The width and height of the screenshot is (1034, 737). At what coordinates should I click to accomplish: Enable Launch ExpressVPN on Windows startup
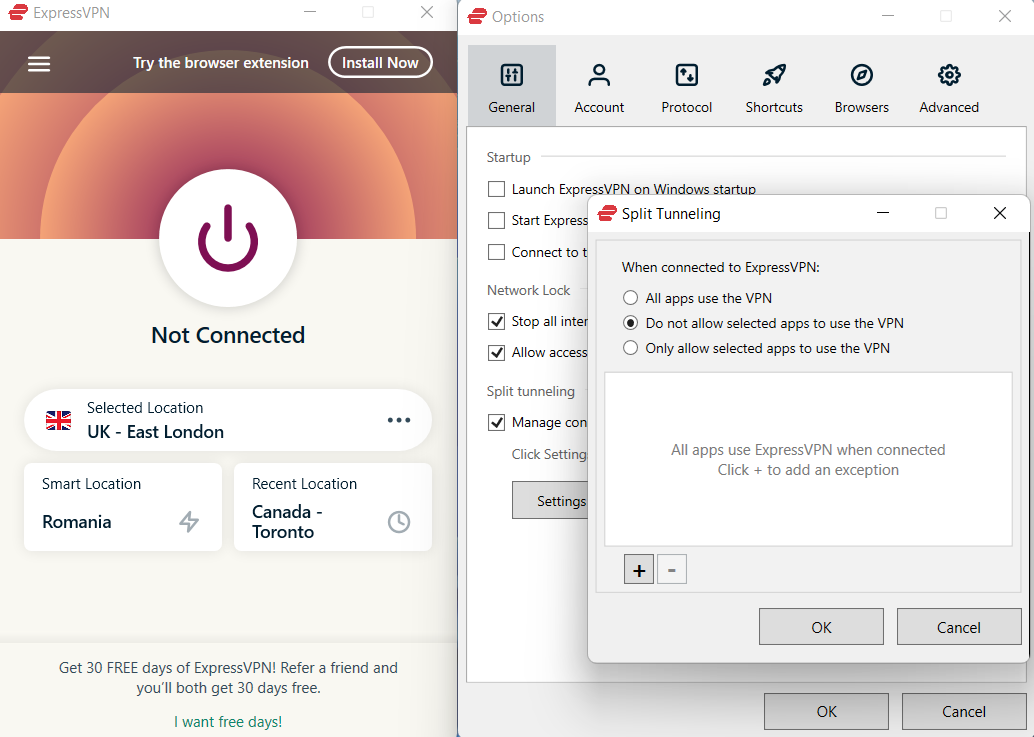(x=497, y=189)
